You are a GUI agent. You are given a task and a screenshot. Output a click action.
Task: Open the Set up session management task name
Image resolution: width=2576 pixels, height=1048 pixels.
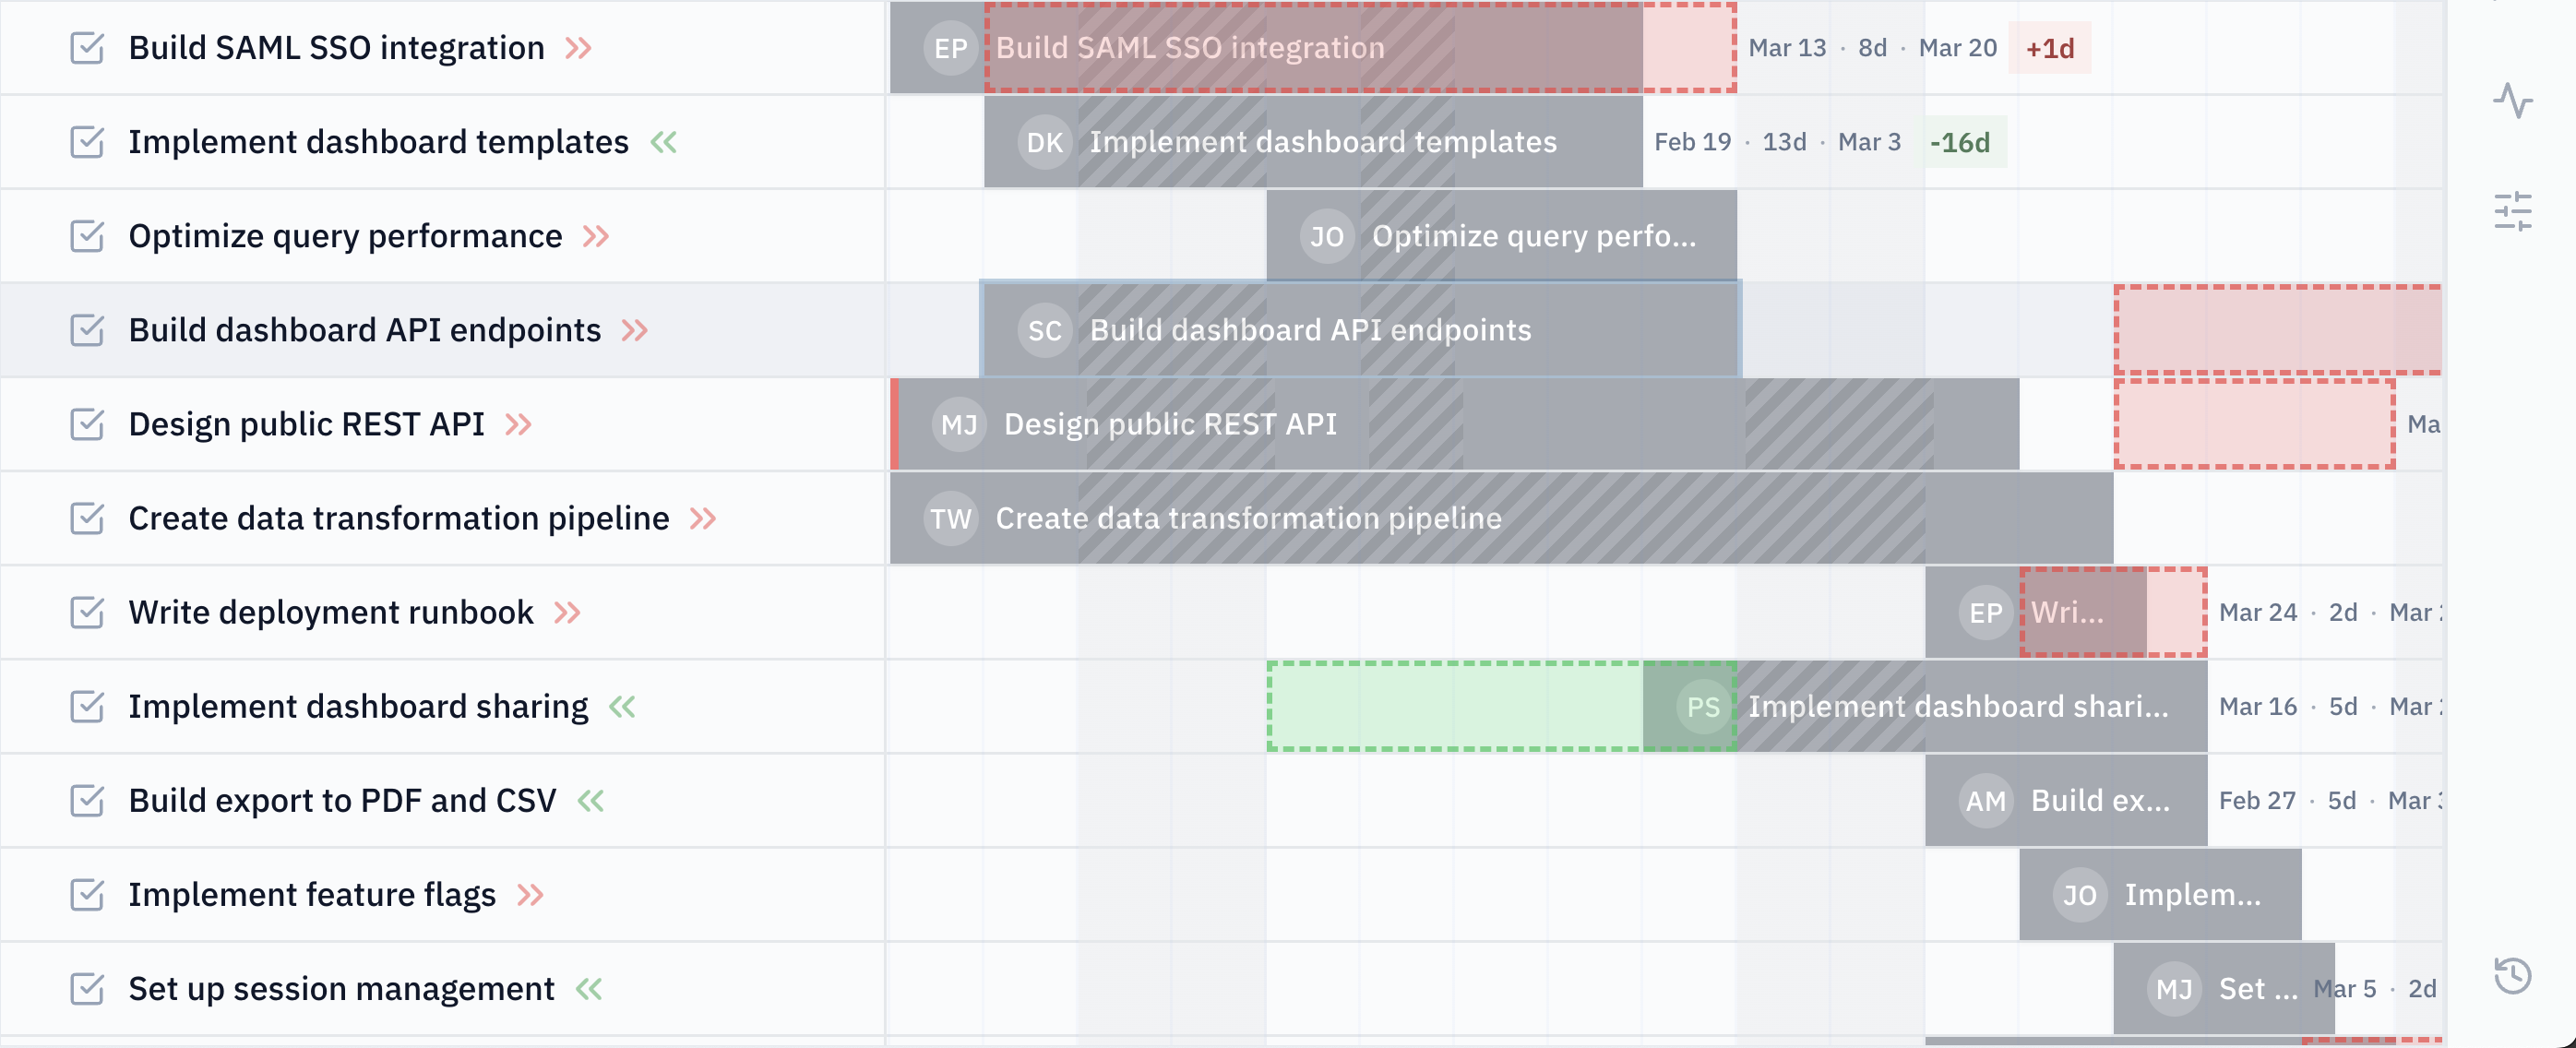point(341,988)
